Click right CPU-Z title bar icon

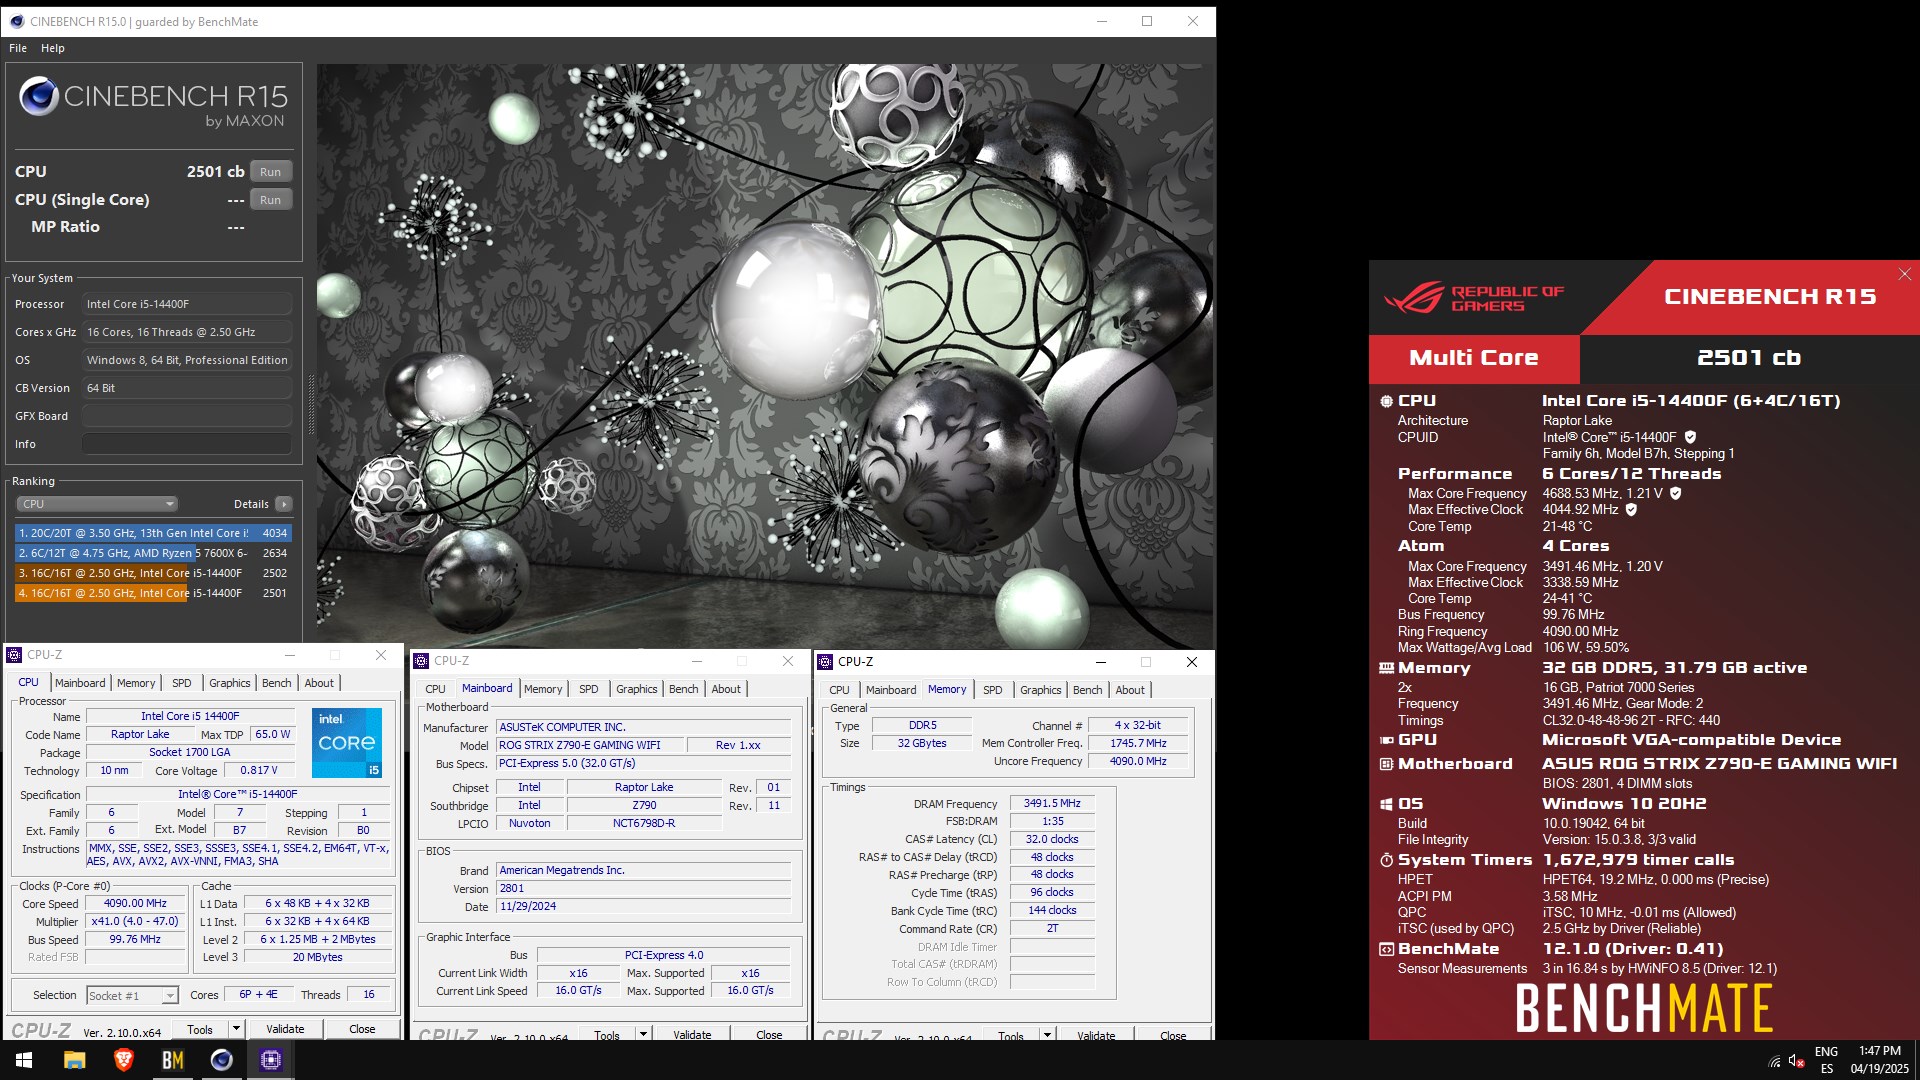825,662
